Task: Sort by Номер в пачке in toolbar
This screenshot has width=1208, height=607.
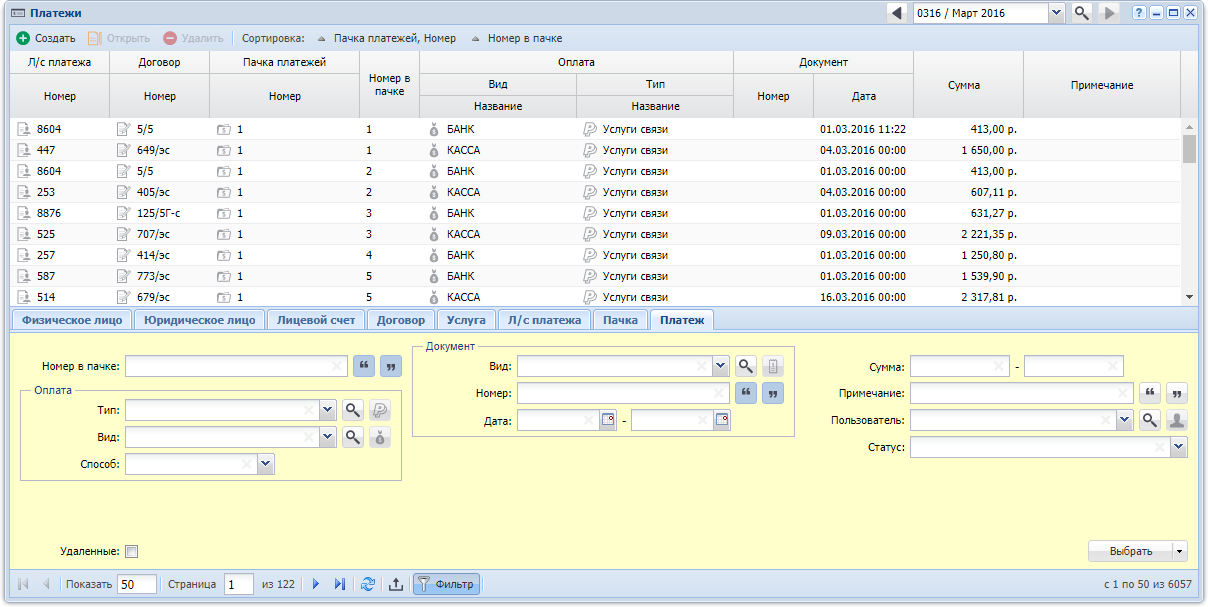Action: pyautogui.click(x=516, y=39)
